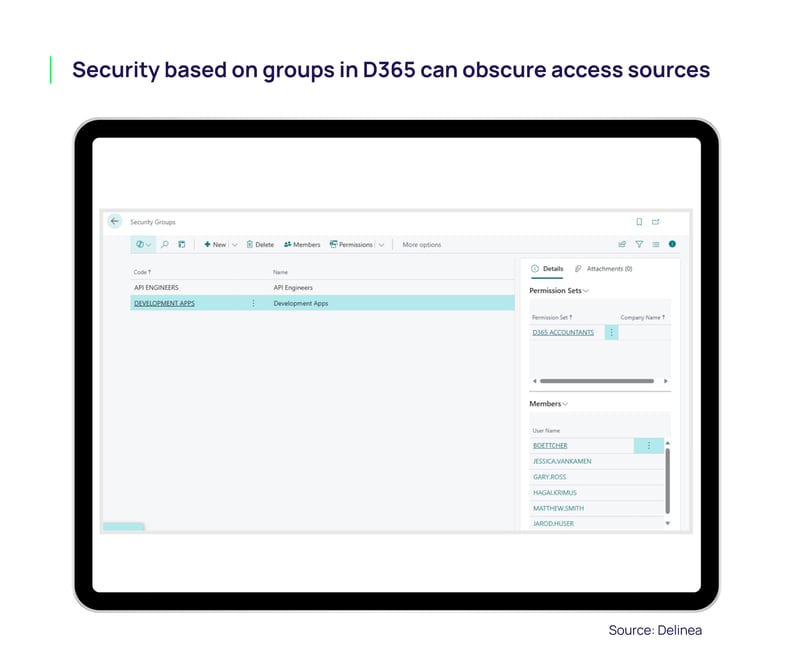Click the filter funnel icon

click(639, 244)
